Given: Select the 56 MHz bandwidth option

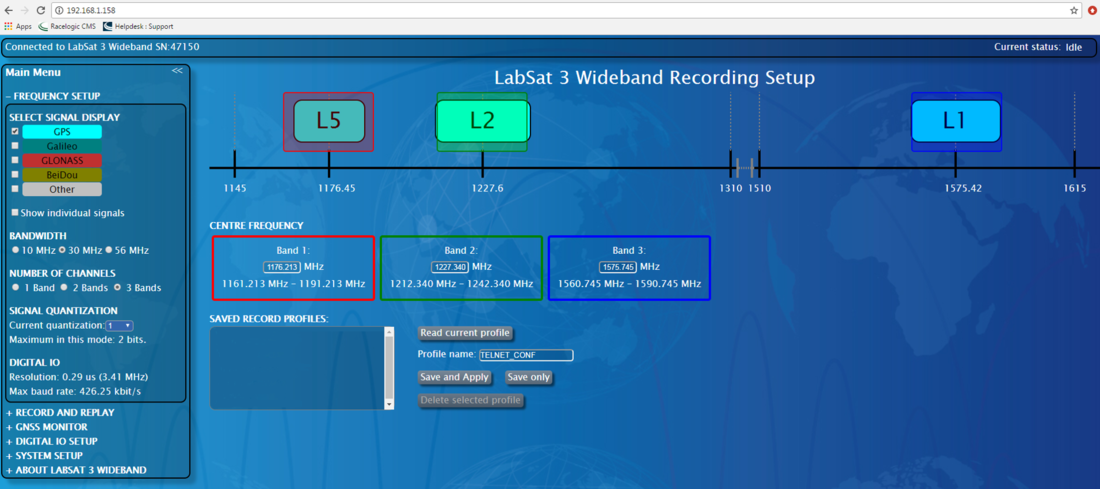Looking at the screenshot, I should (x=109, y=250).
